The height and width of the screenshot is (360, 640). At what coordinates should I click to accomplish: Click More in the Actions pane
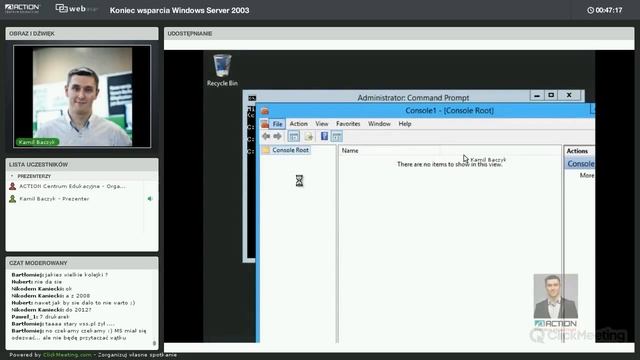[x=587, y=176]
